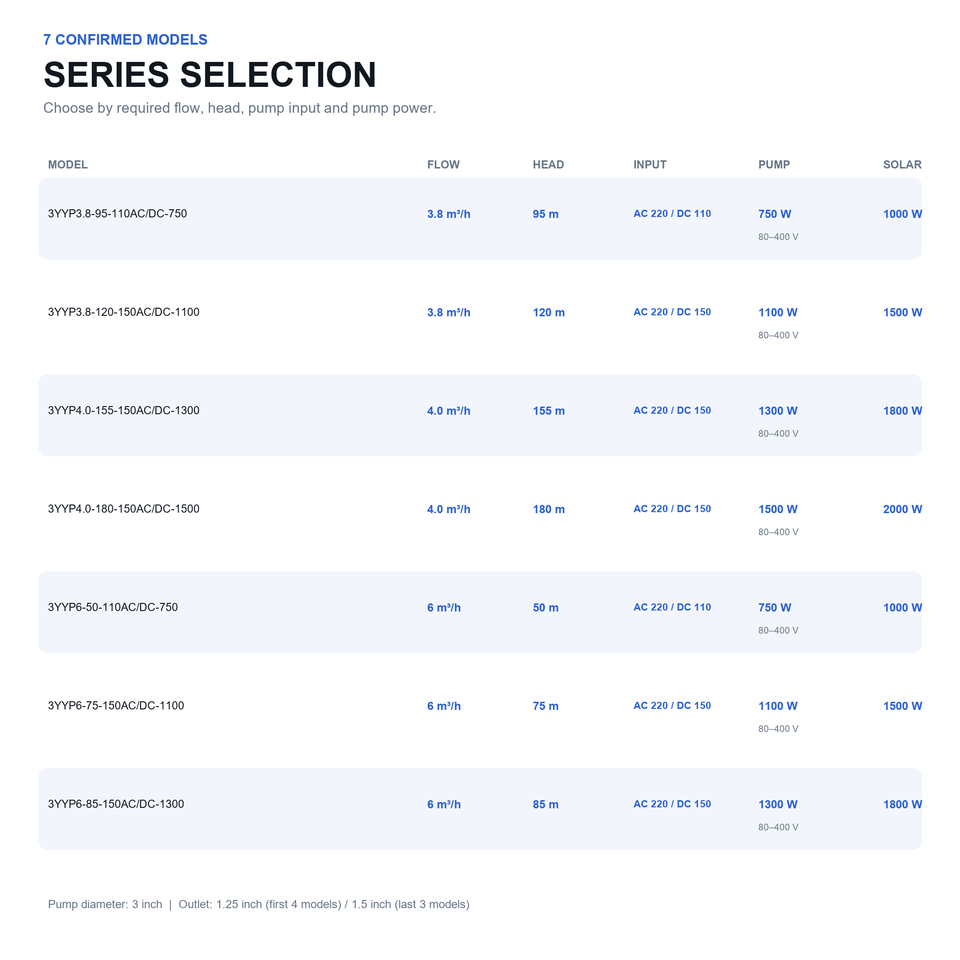Click the 180 m head value

(549, 509)
